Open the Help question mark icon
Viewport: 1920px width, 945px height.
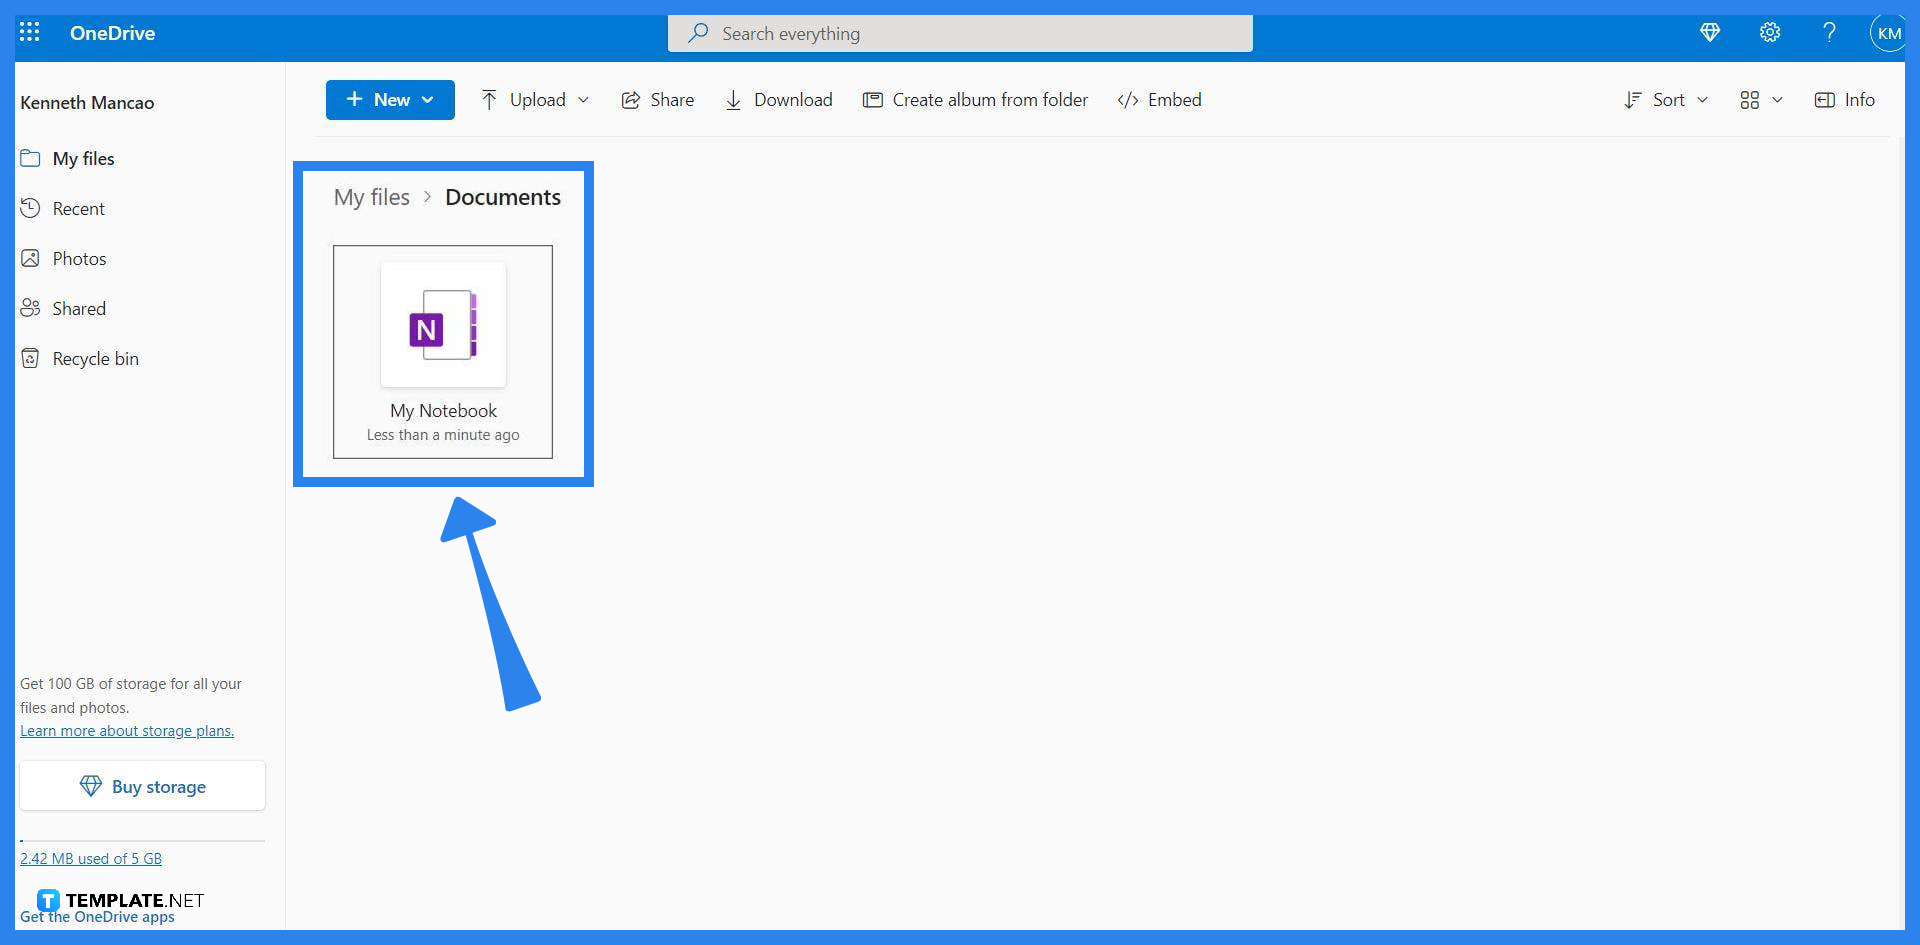tap(1829, 32)
